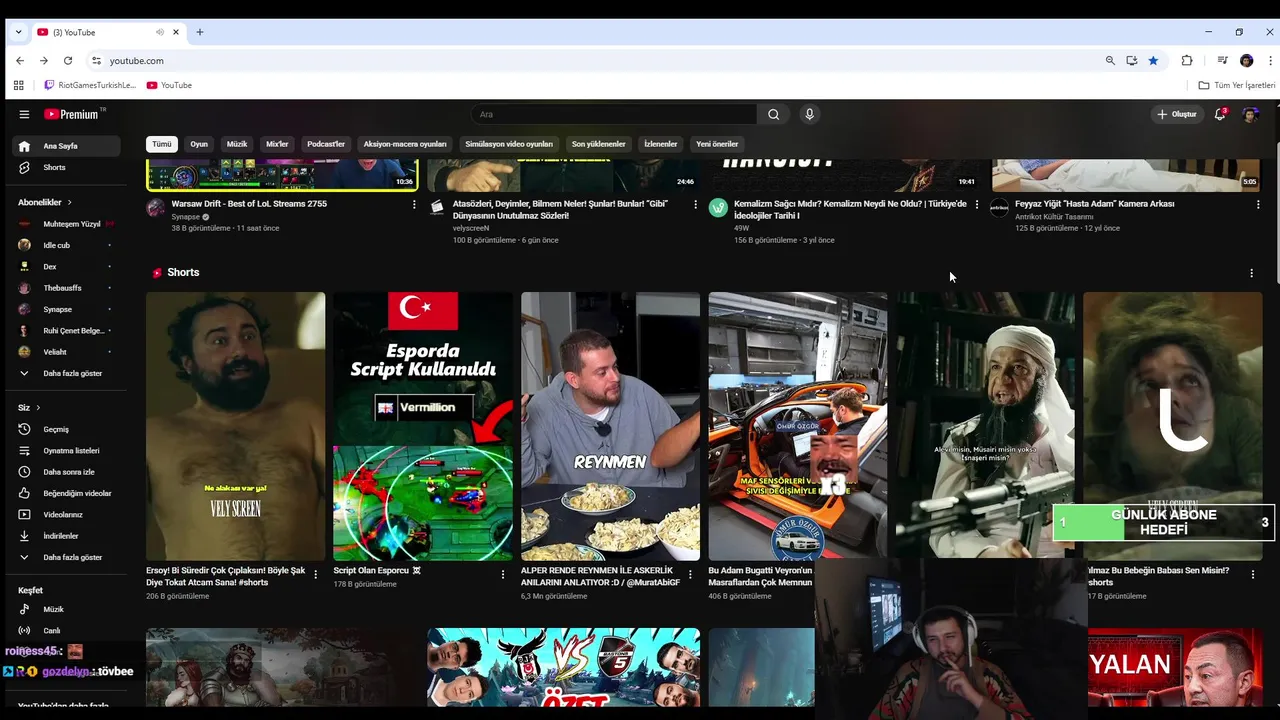The width and height of the screenshot is (1280, 720).
Task: Open Geçmiş history in sidebar
Action: pyautogui.click(x=67, y=429)
